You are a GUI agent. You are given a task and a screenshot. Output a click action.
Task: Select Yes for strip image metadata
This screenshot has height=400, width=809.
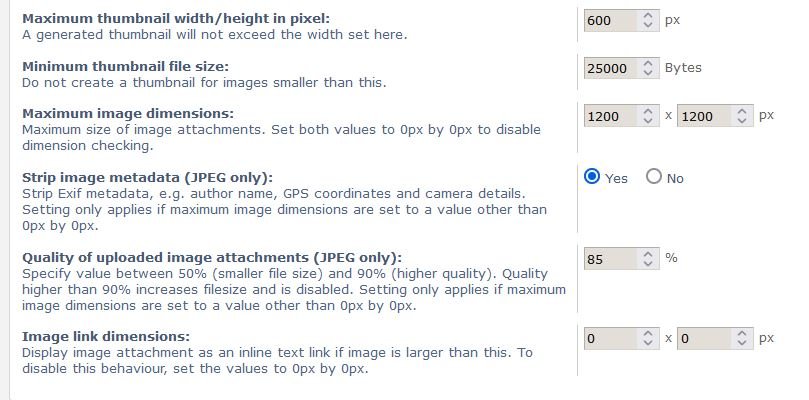(x=592, y=177)
